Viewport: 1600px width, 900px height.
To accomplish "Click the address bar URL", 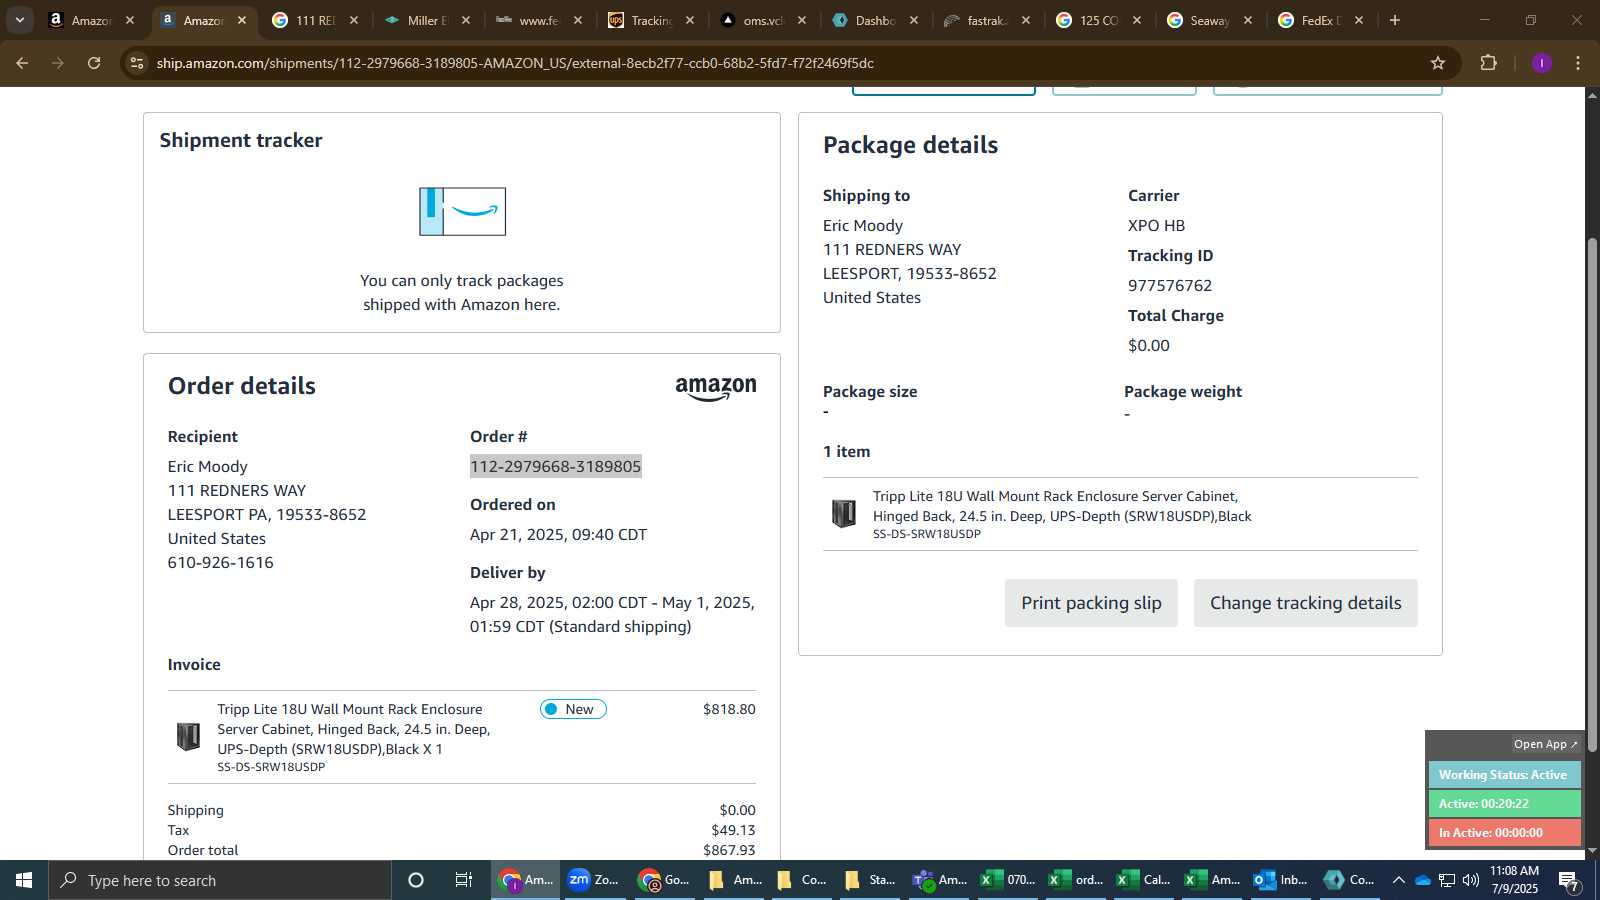I will [515, 63].
